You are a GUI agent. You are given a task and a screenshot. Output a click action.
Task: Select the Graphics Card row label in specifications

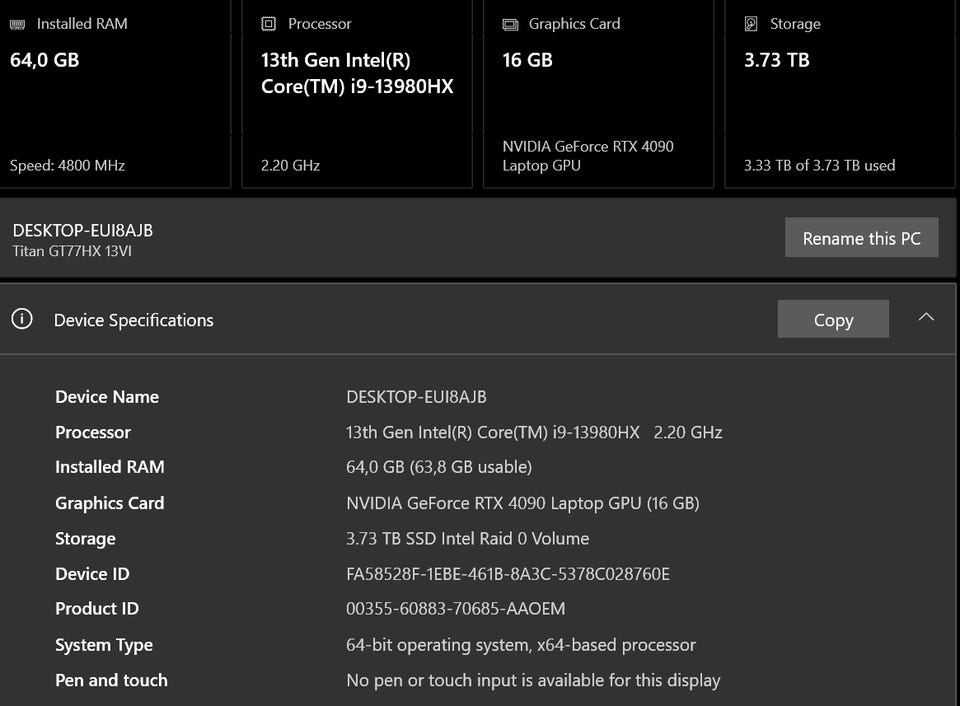pyautogui.click(x=110, y=503)
